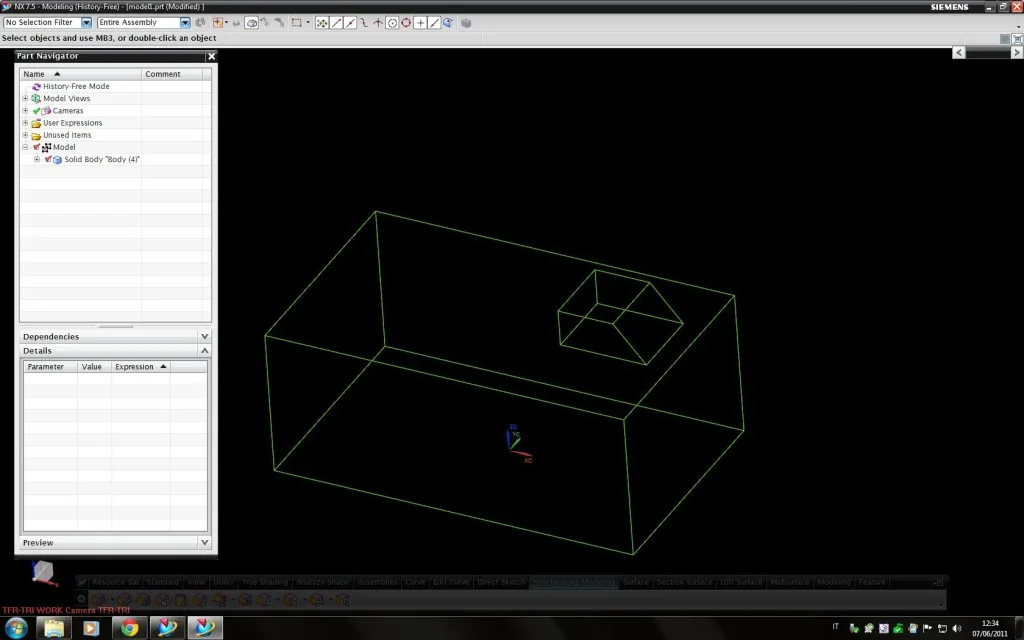Viewport: 1024px width, 640px height.
Task: Toggle the Control Point snap icon
Action: 364,22
